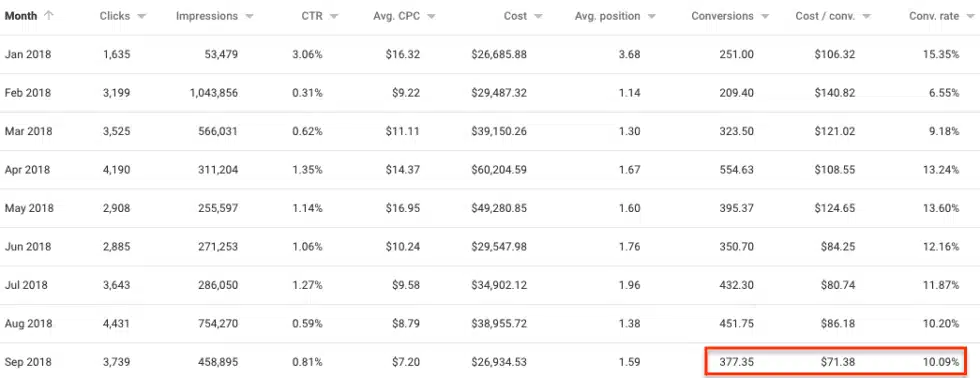The height and width of the screenshot is (378, 980).
Task: Click the $71.38 cost per conversion cell
Action: click(x=838, y=362)
